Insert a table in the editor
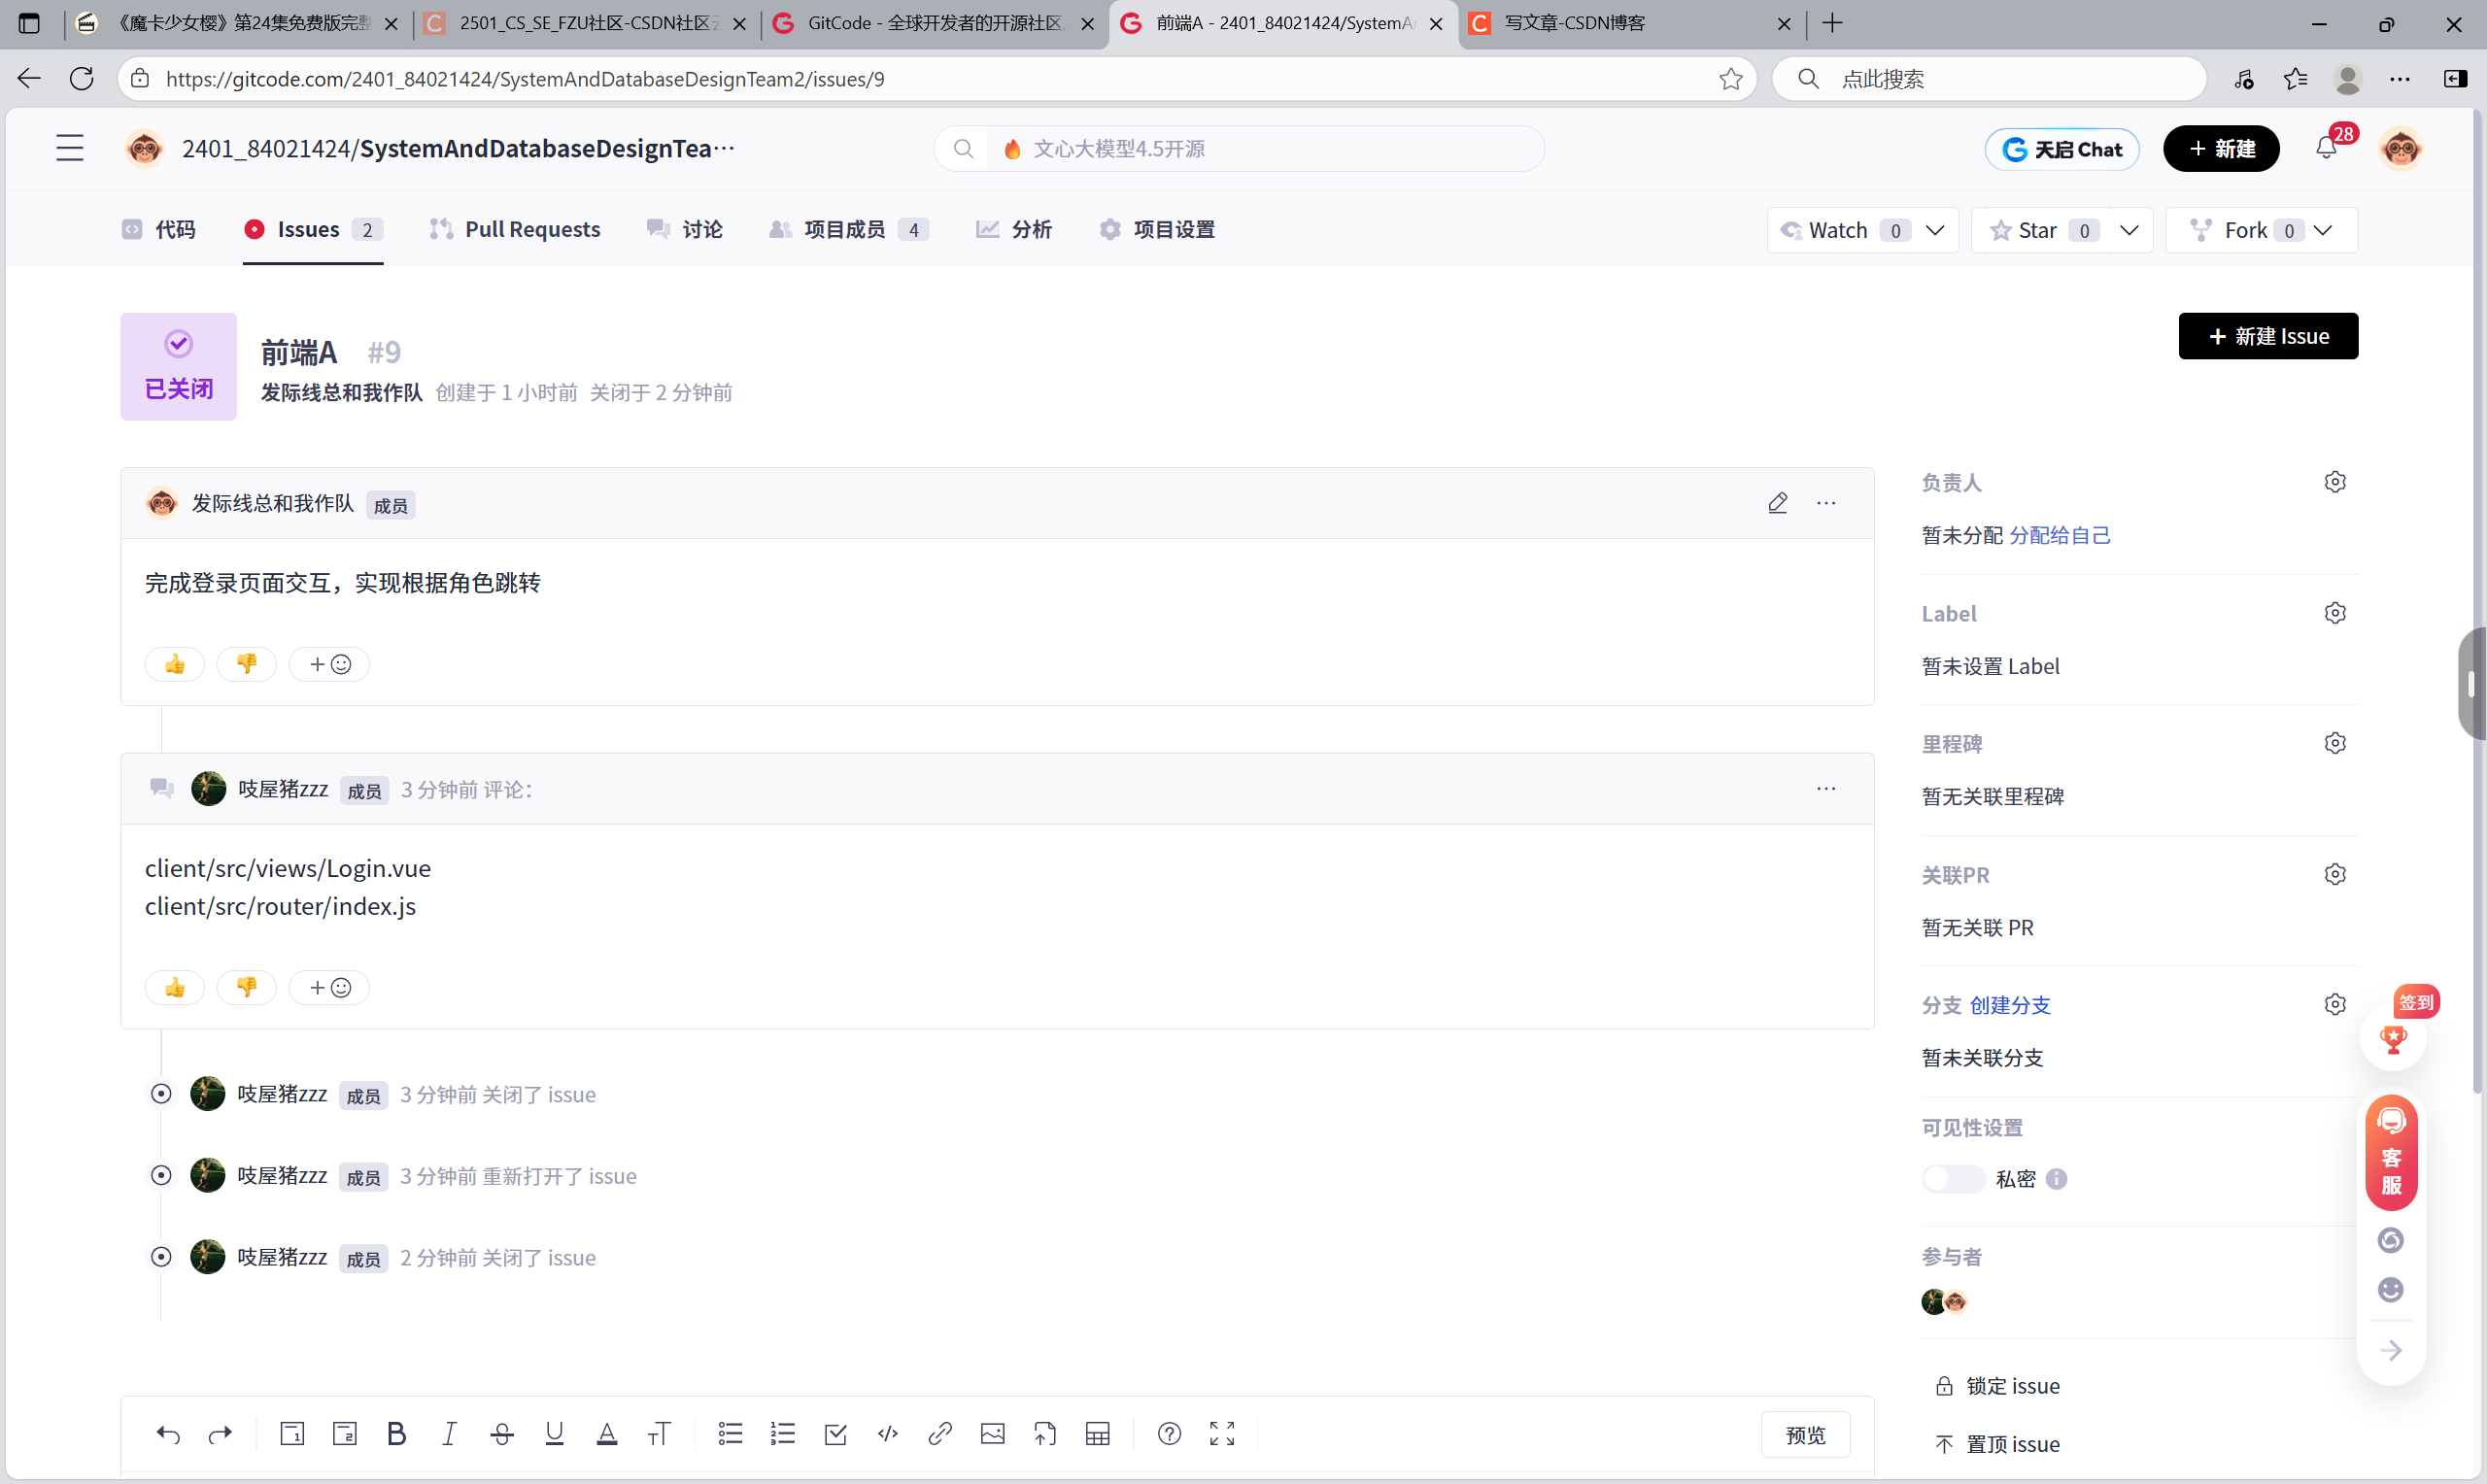Viewport: 2487px width, 1484px height. point(1097,1434)
